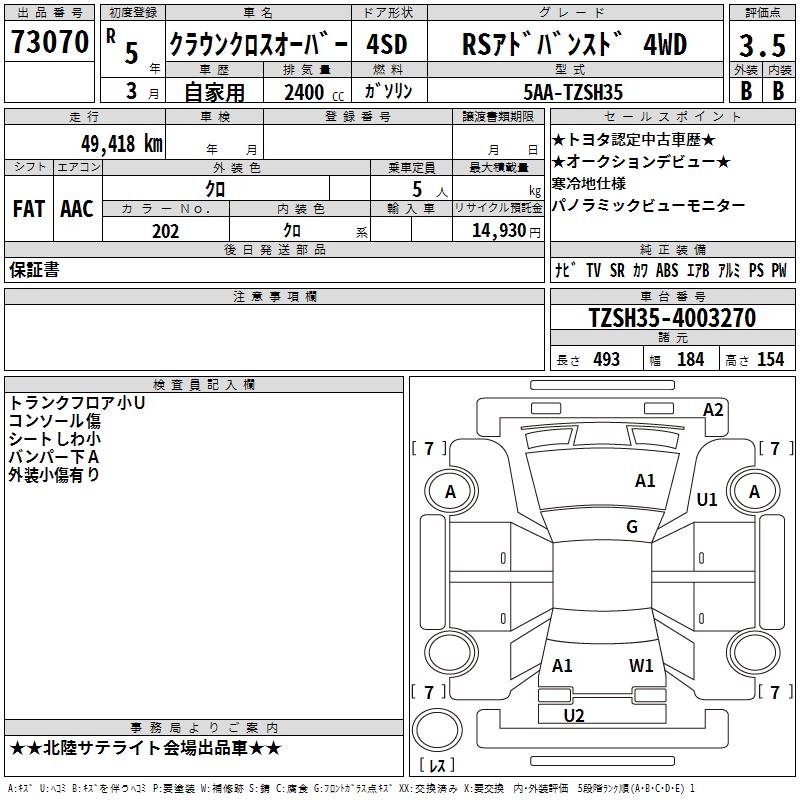Select the equipment code SR

[617, 270]
